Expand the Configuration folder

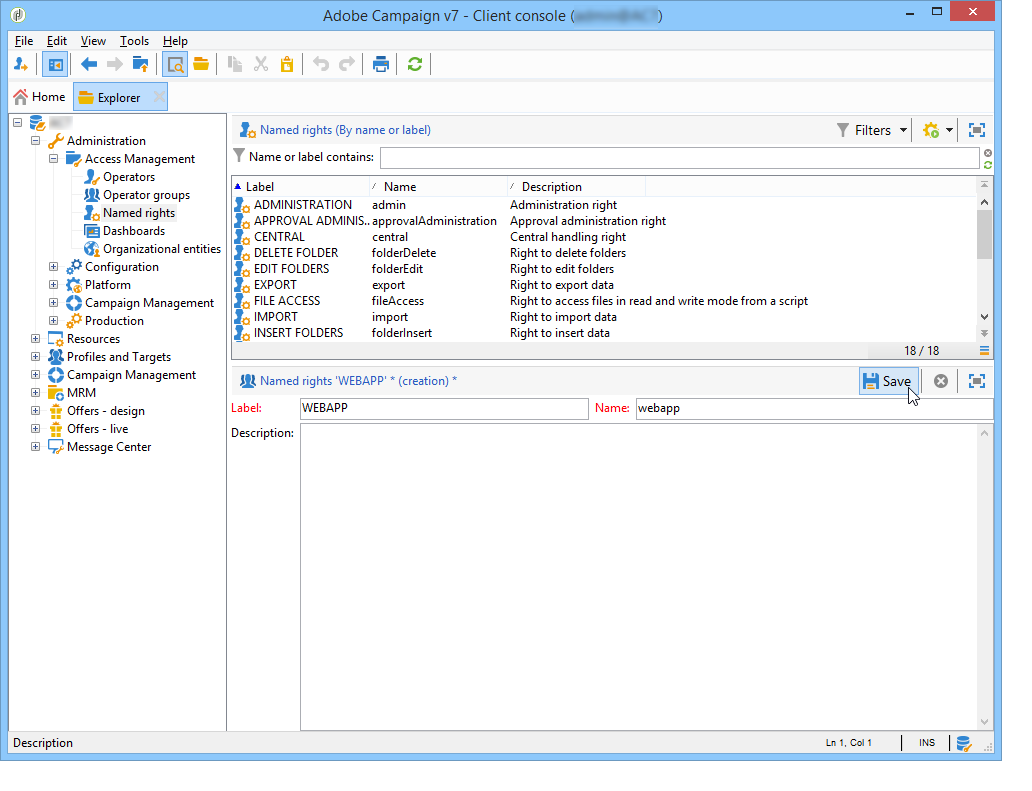pyautogui.click(x=54, y=267)
